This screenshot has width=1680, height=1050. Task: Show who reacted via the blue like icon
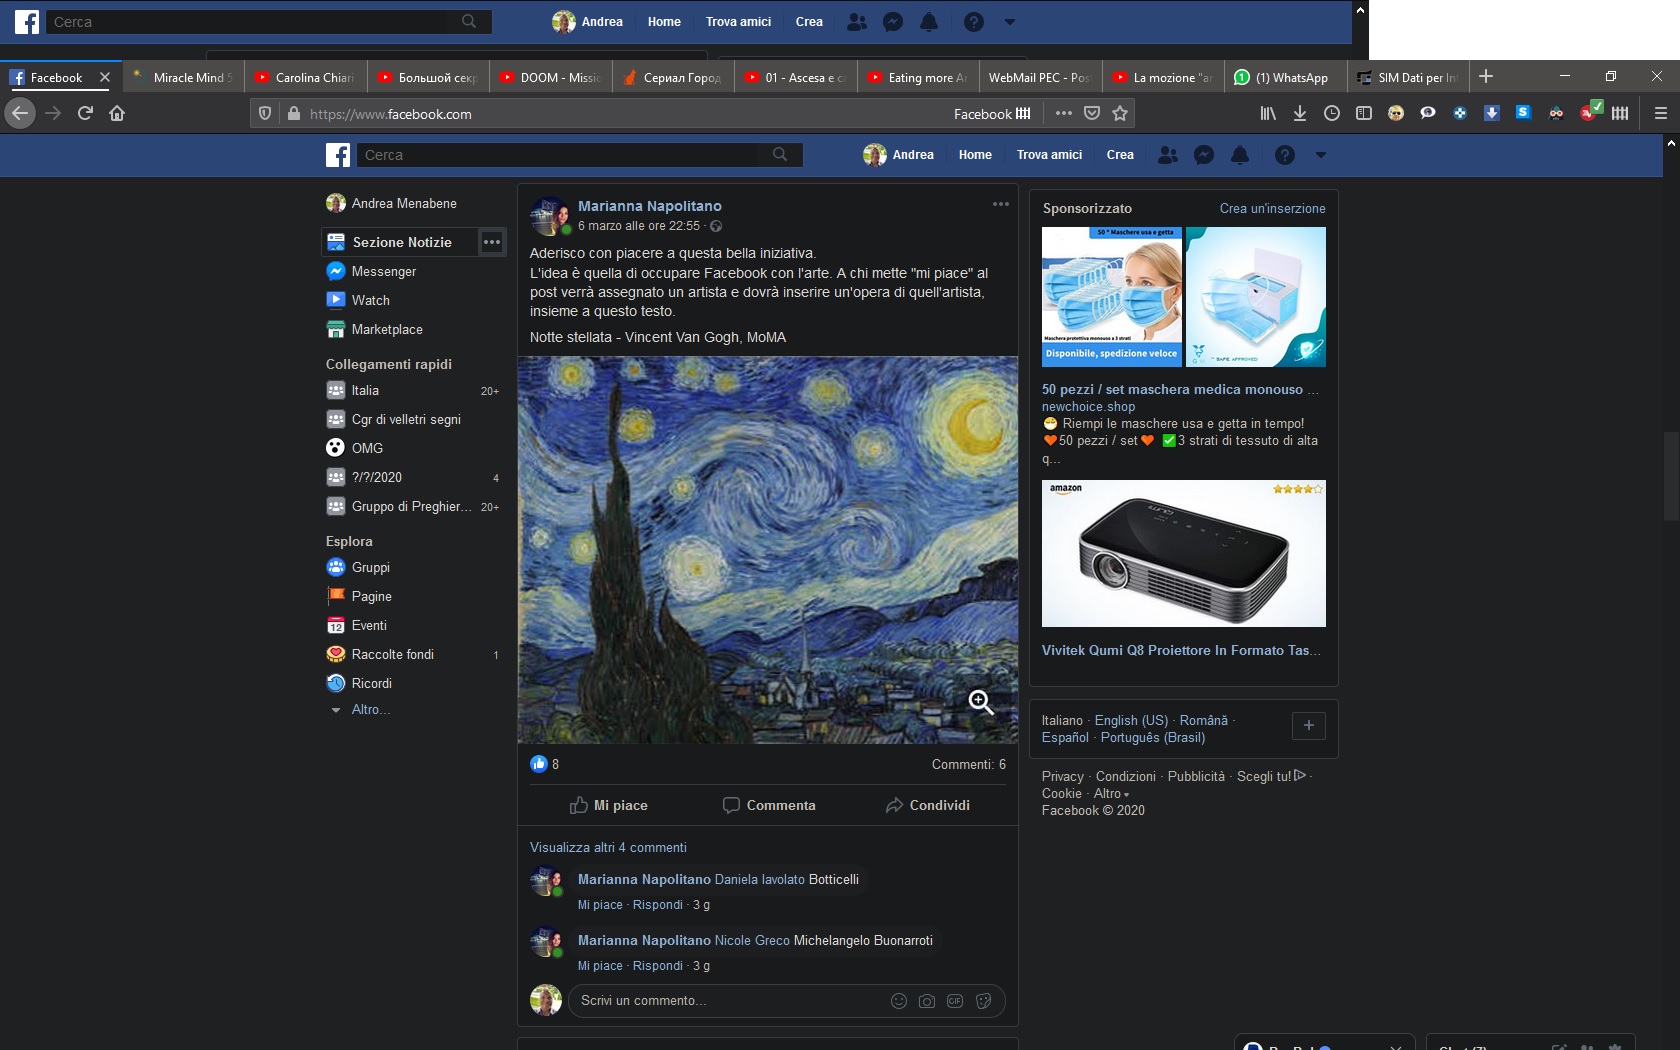click(539, 764)
